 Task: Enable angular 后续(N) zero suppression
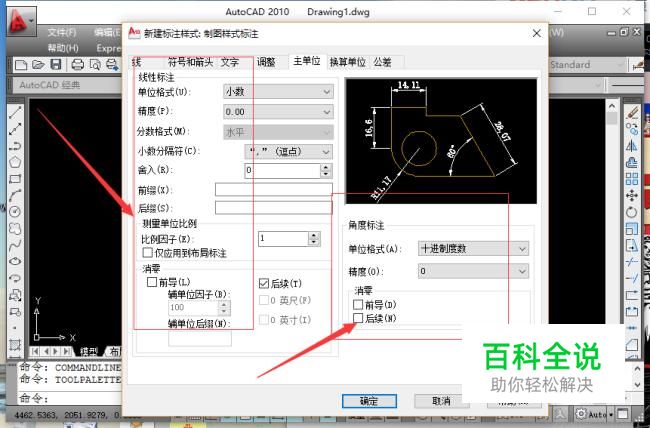click(358, 318)
